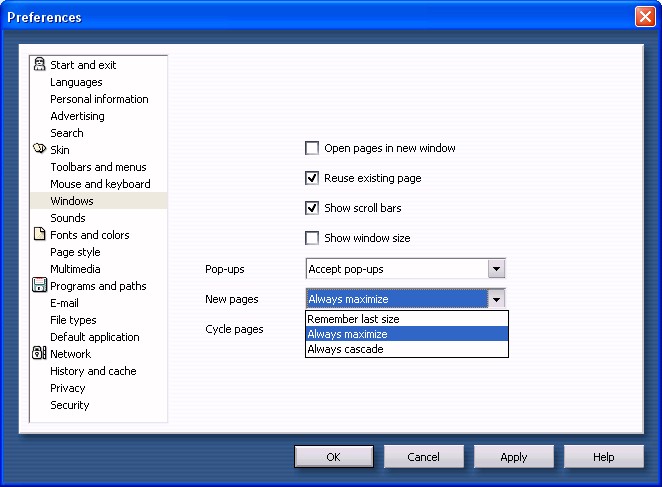Choose Remember last size option
This screenshot has width=662, height=487.
[353, 319]
